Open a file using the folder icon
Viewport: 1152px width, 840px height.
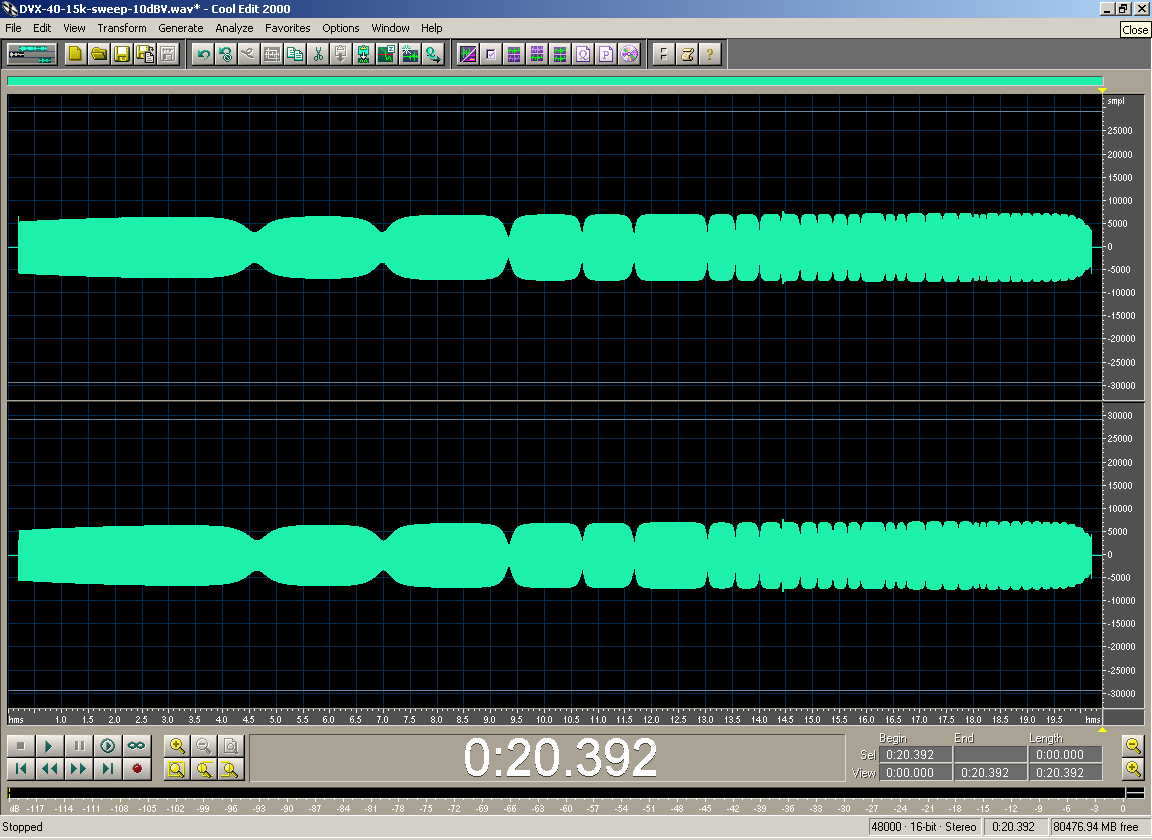pos(98,54)
